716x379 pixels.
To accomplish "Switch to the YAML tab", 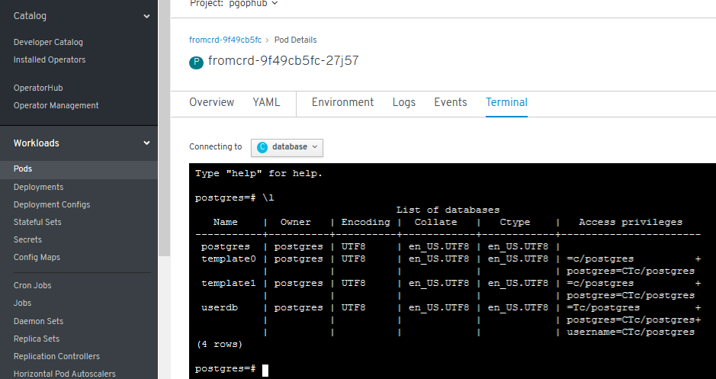I will coord(266,102).
